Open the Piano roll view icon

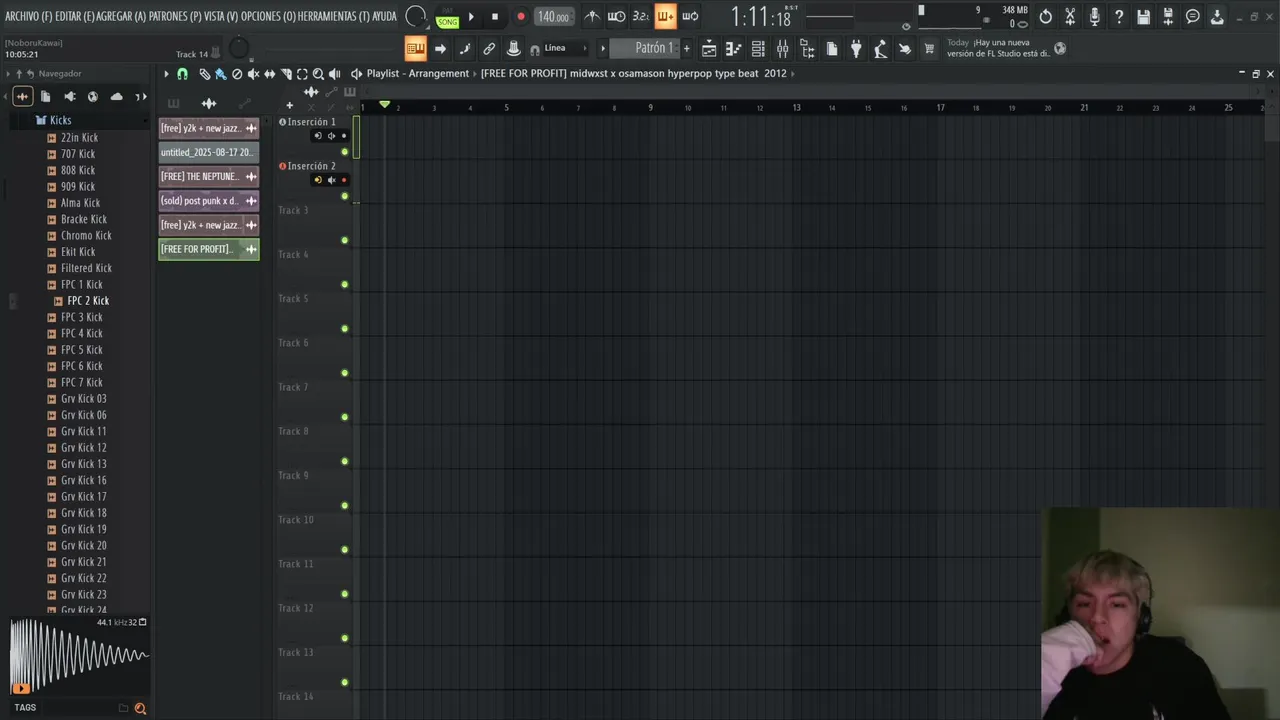pyautogui.click(x=733, y=49)
